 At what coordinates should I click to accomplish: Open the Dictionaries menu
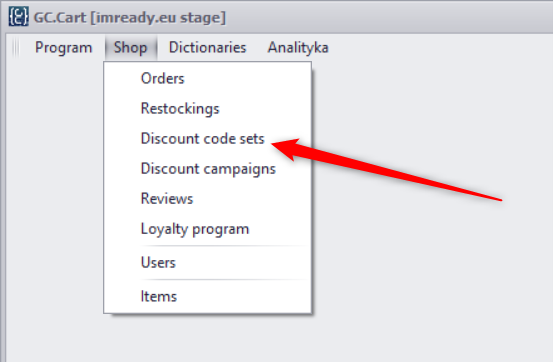[207, 48]
